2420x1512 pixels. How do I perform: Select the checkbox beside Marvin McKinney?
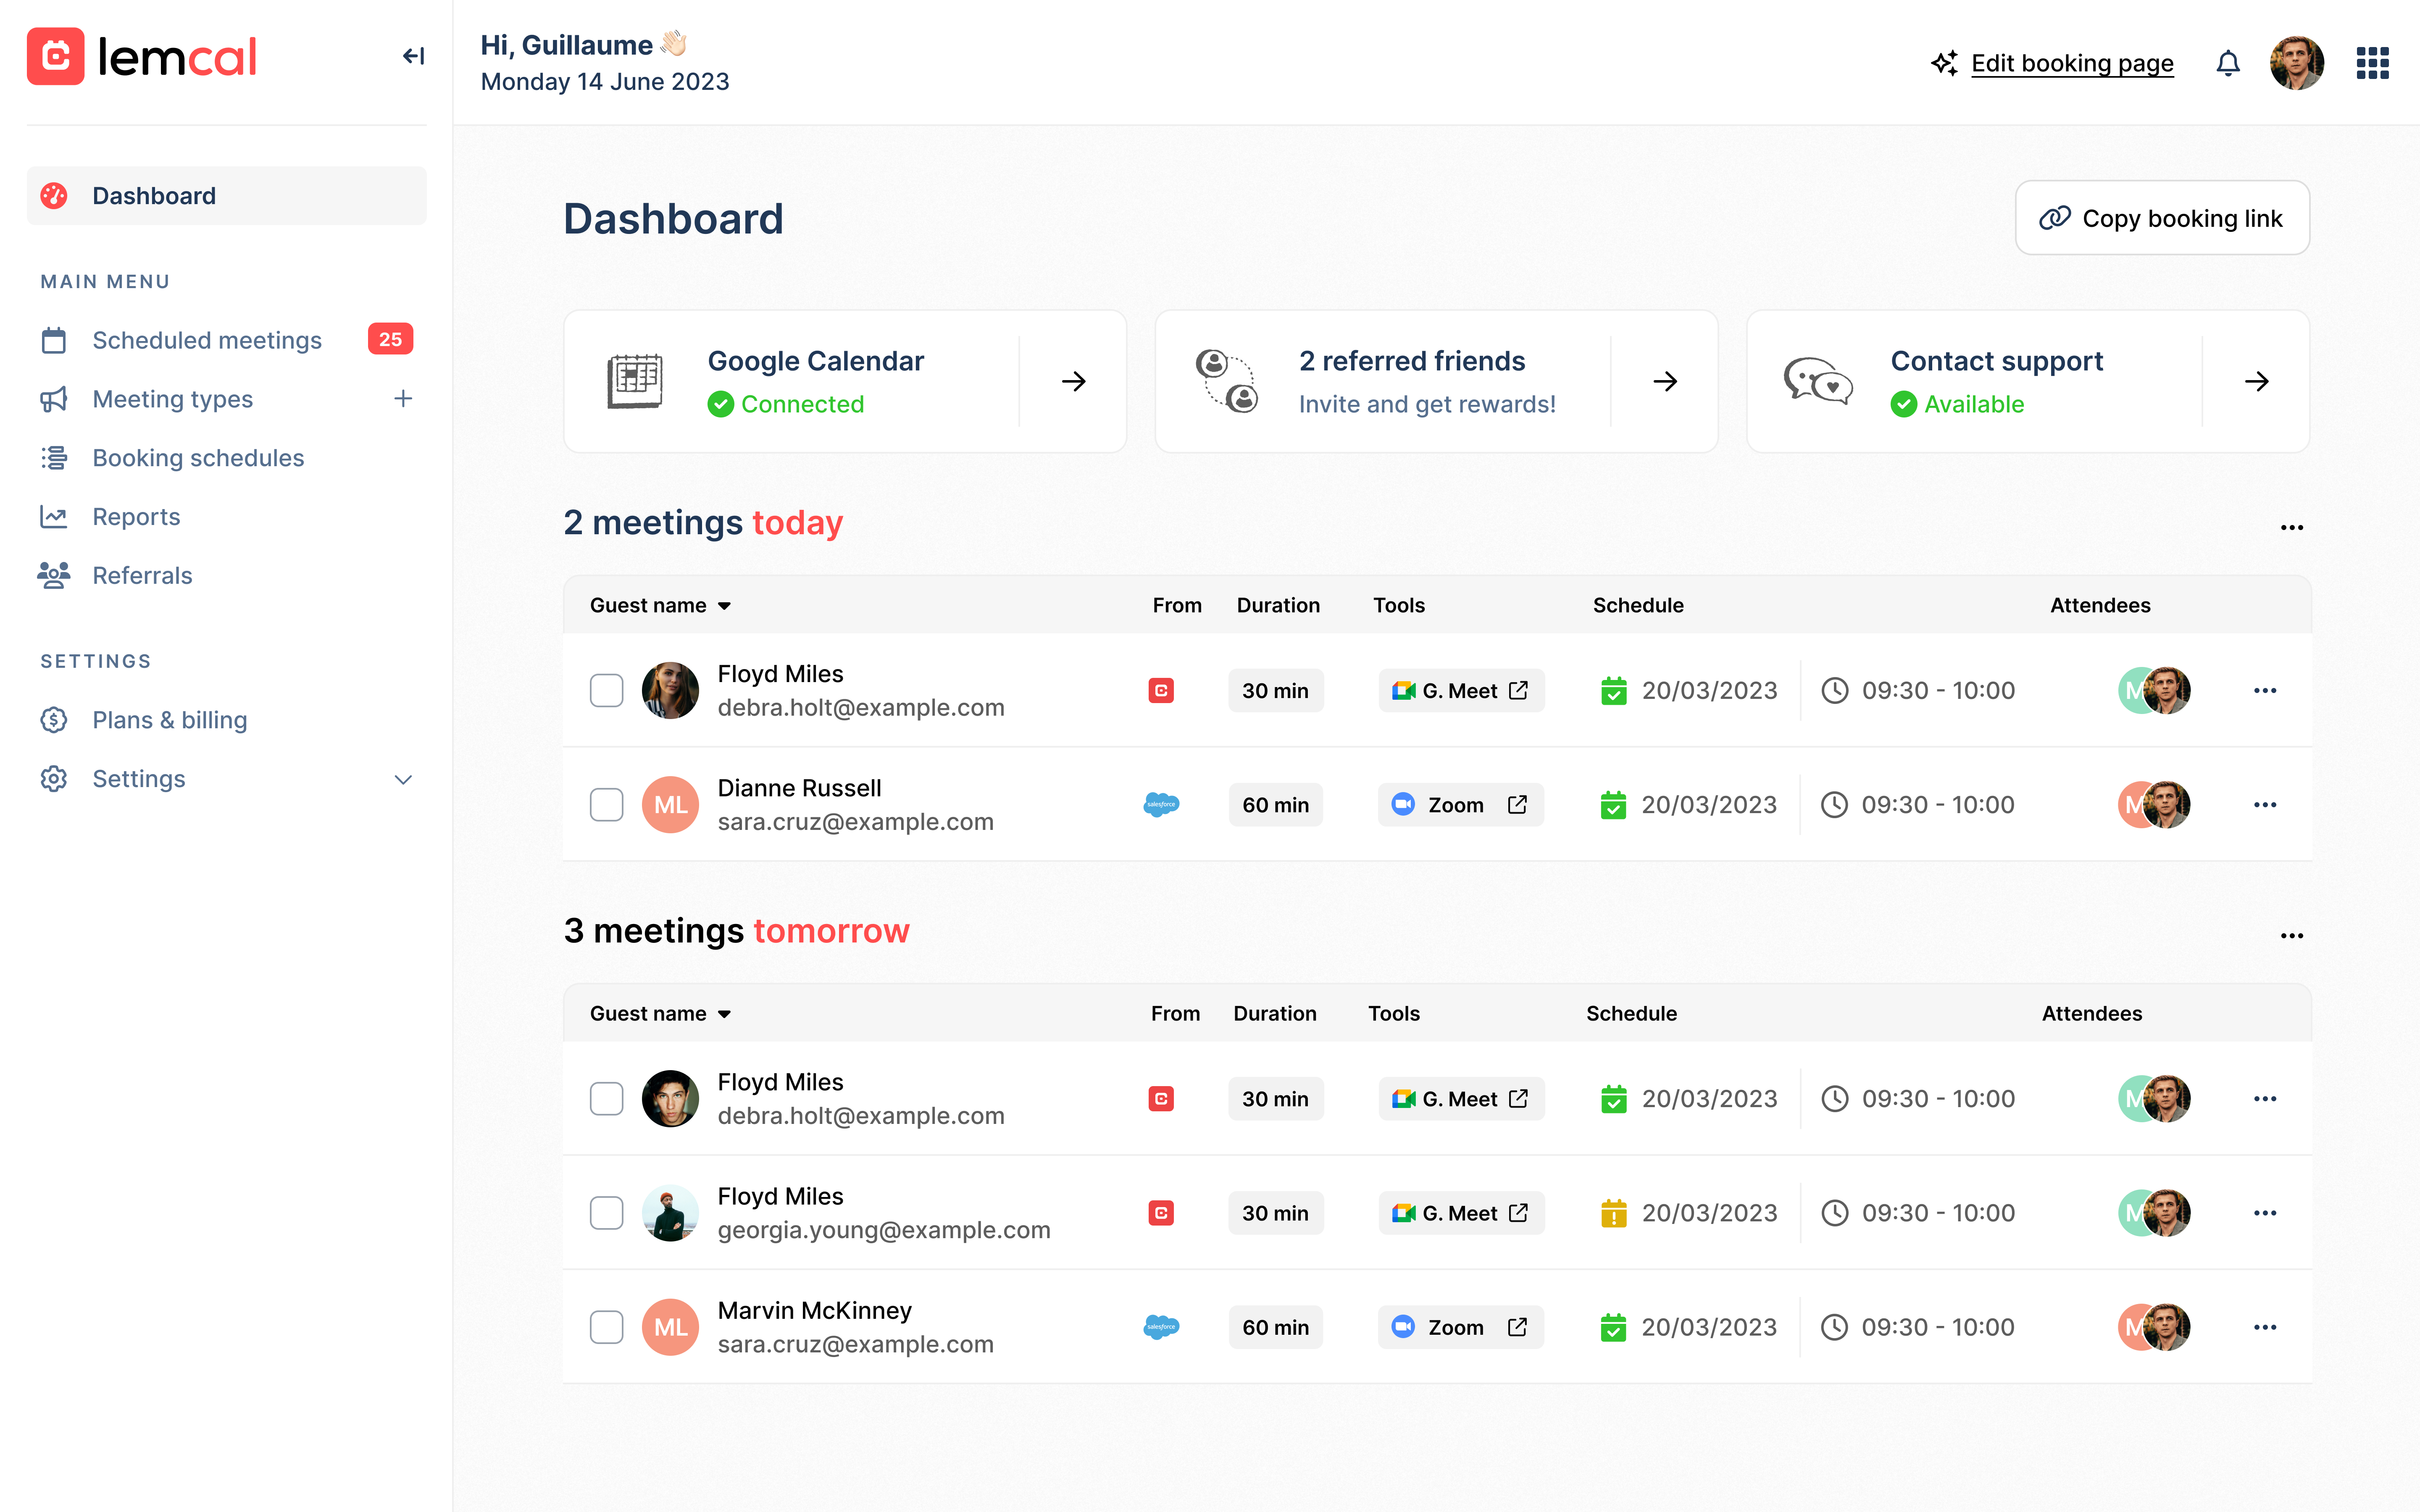(607, 1327)
